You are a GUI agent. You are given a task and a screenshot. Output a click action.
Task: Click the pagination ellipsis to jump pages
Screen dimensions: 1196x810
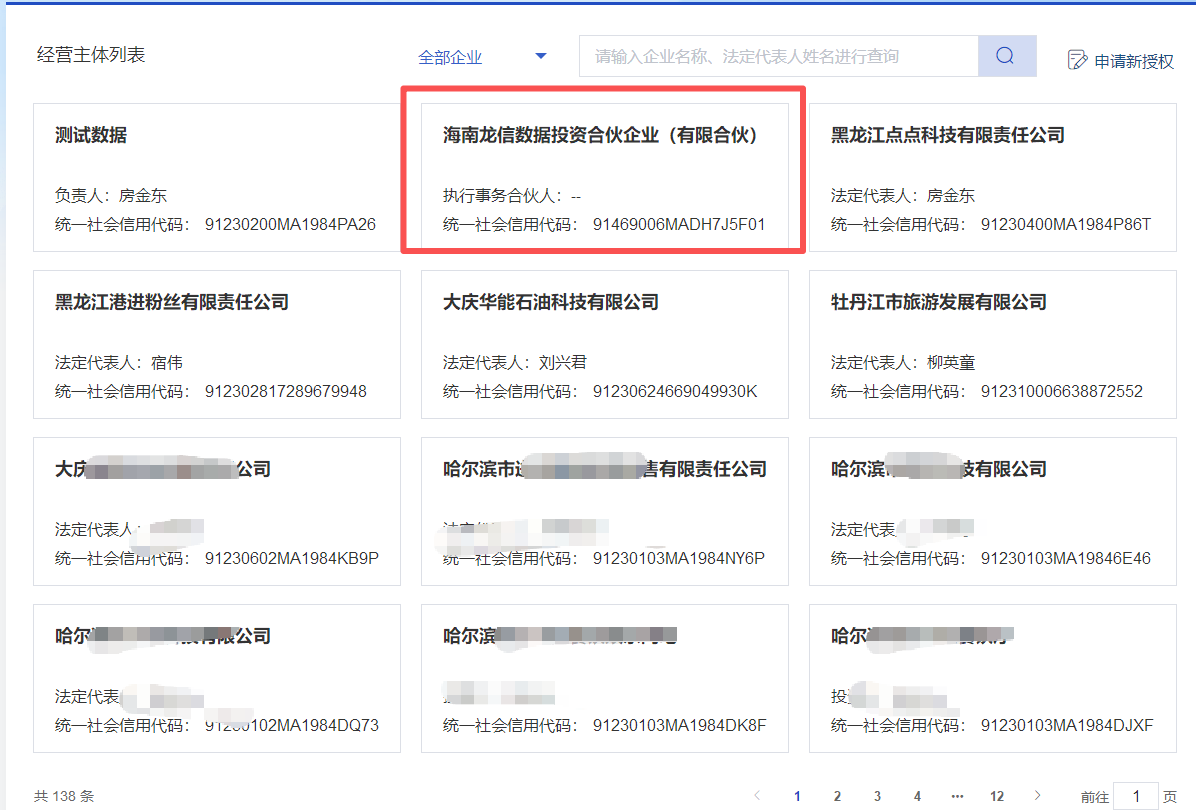point(957,796)
